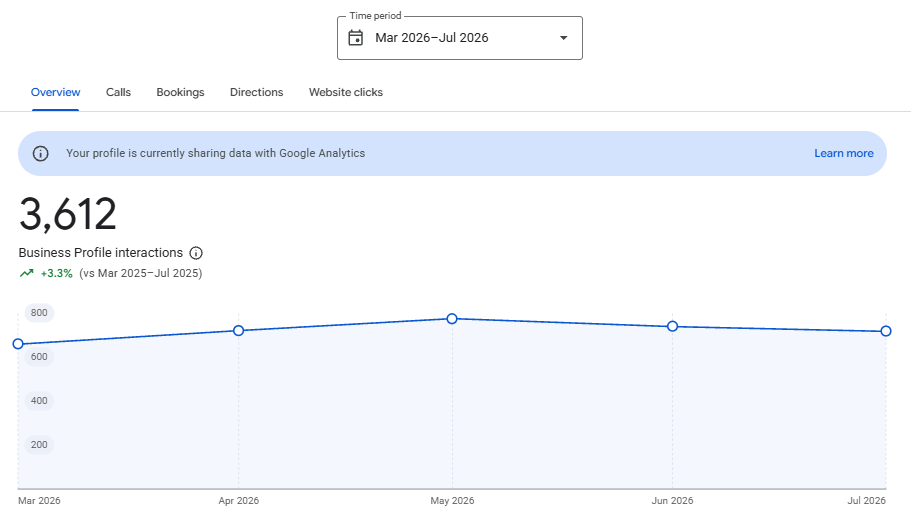This screenshot has height=517, width=911.
Task: Open the Time period date range dropdown
Action: tap(460, 38)
